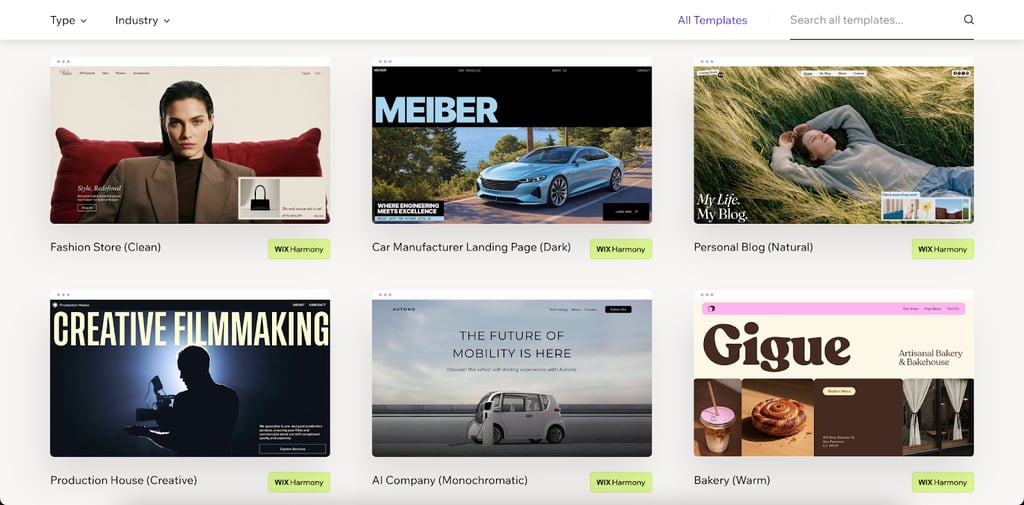
Task: Click the Fashion Store (Clean) title
Action: coord(105,247)
